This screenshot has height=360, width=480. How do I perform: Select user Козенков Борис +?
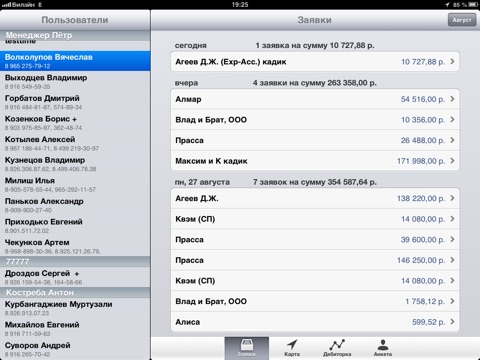tap(75, 123)
